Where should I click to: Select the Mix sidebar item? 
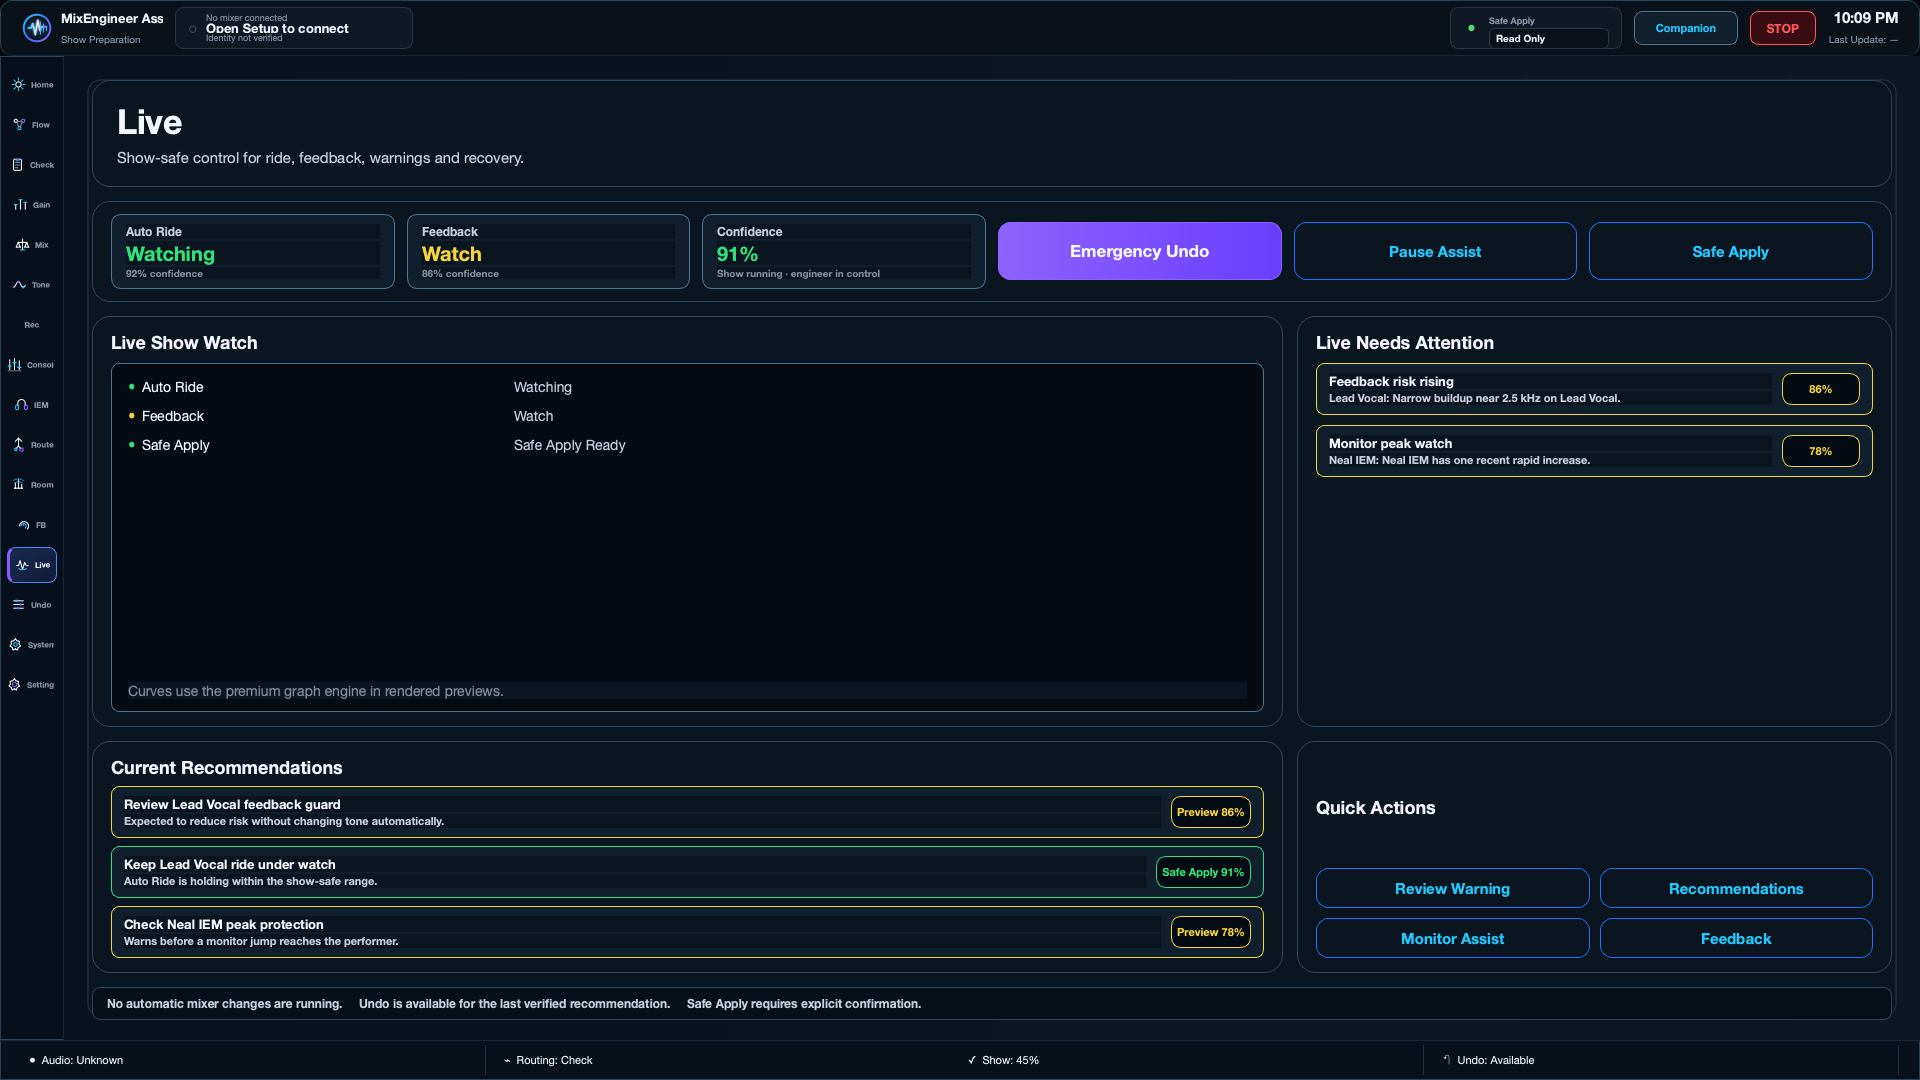[32, 245]
